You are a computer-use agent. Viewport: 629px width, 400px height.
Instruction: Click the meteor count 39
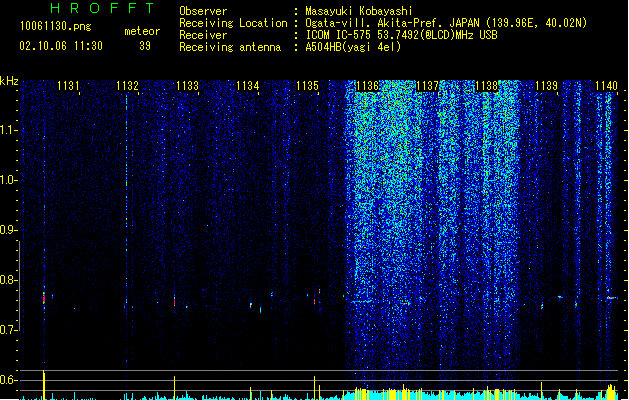[145, 46]
